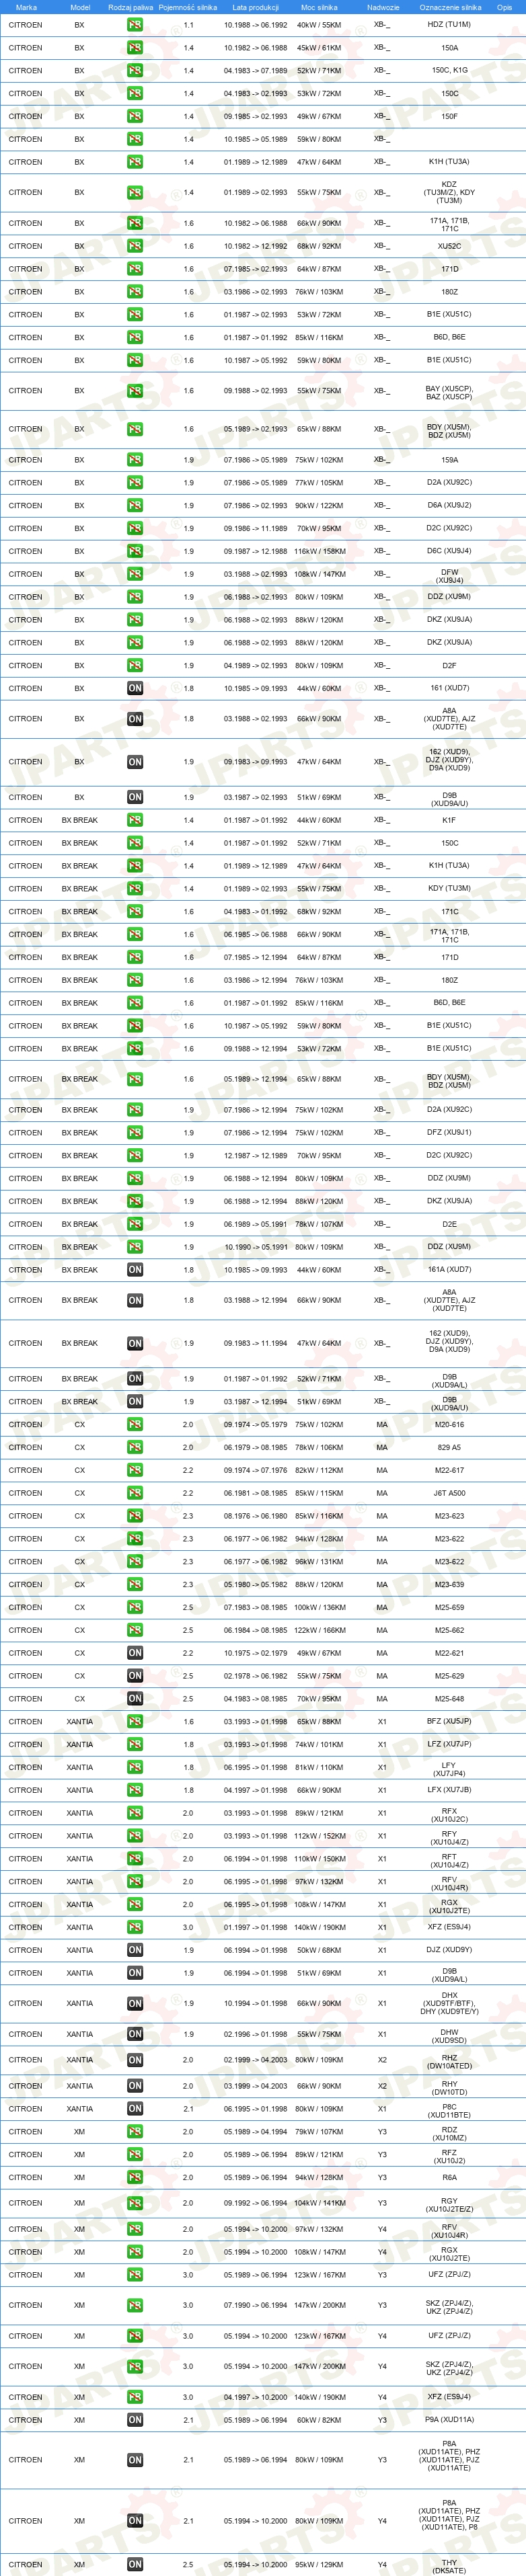
Task: Click the power value 112kW / 152KM
Action: pyautogui.click(x=319, y=1836)
